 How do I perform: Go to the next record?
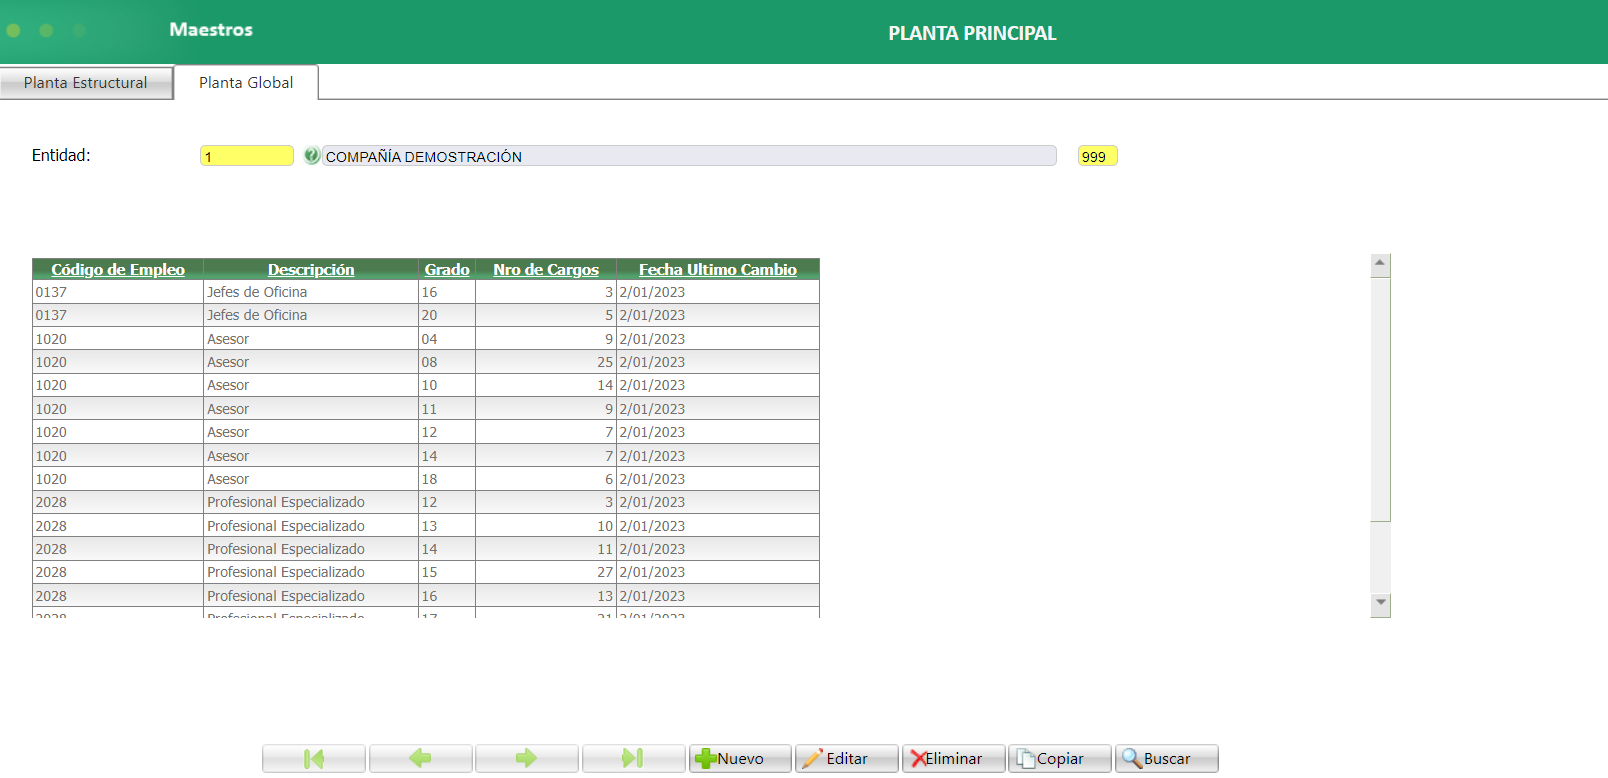click(527, 759)
